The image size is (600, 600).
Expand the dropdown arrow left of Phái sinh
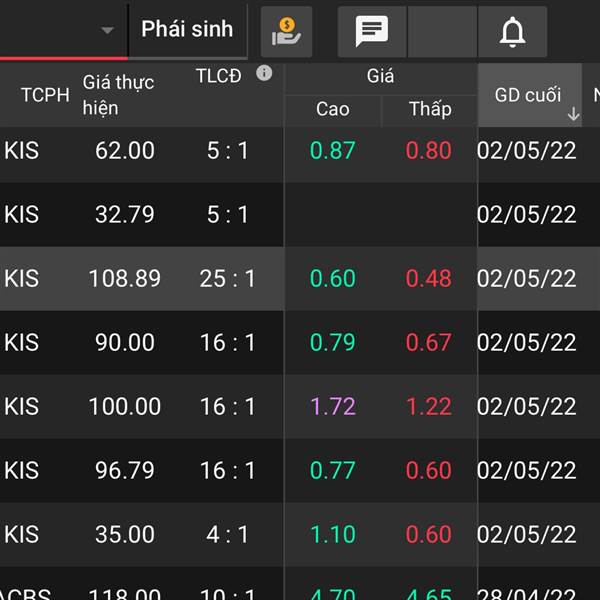(107, 30)
